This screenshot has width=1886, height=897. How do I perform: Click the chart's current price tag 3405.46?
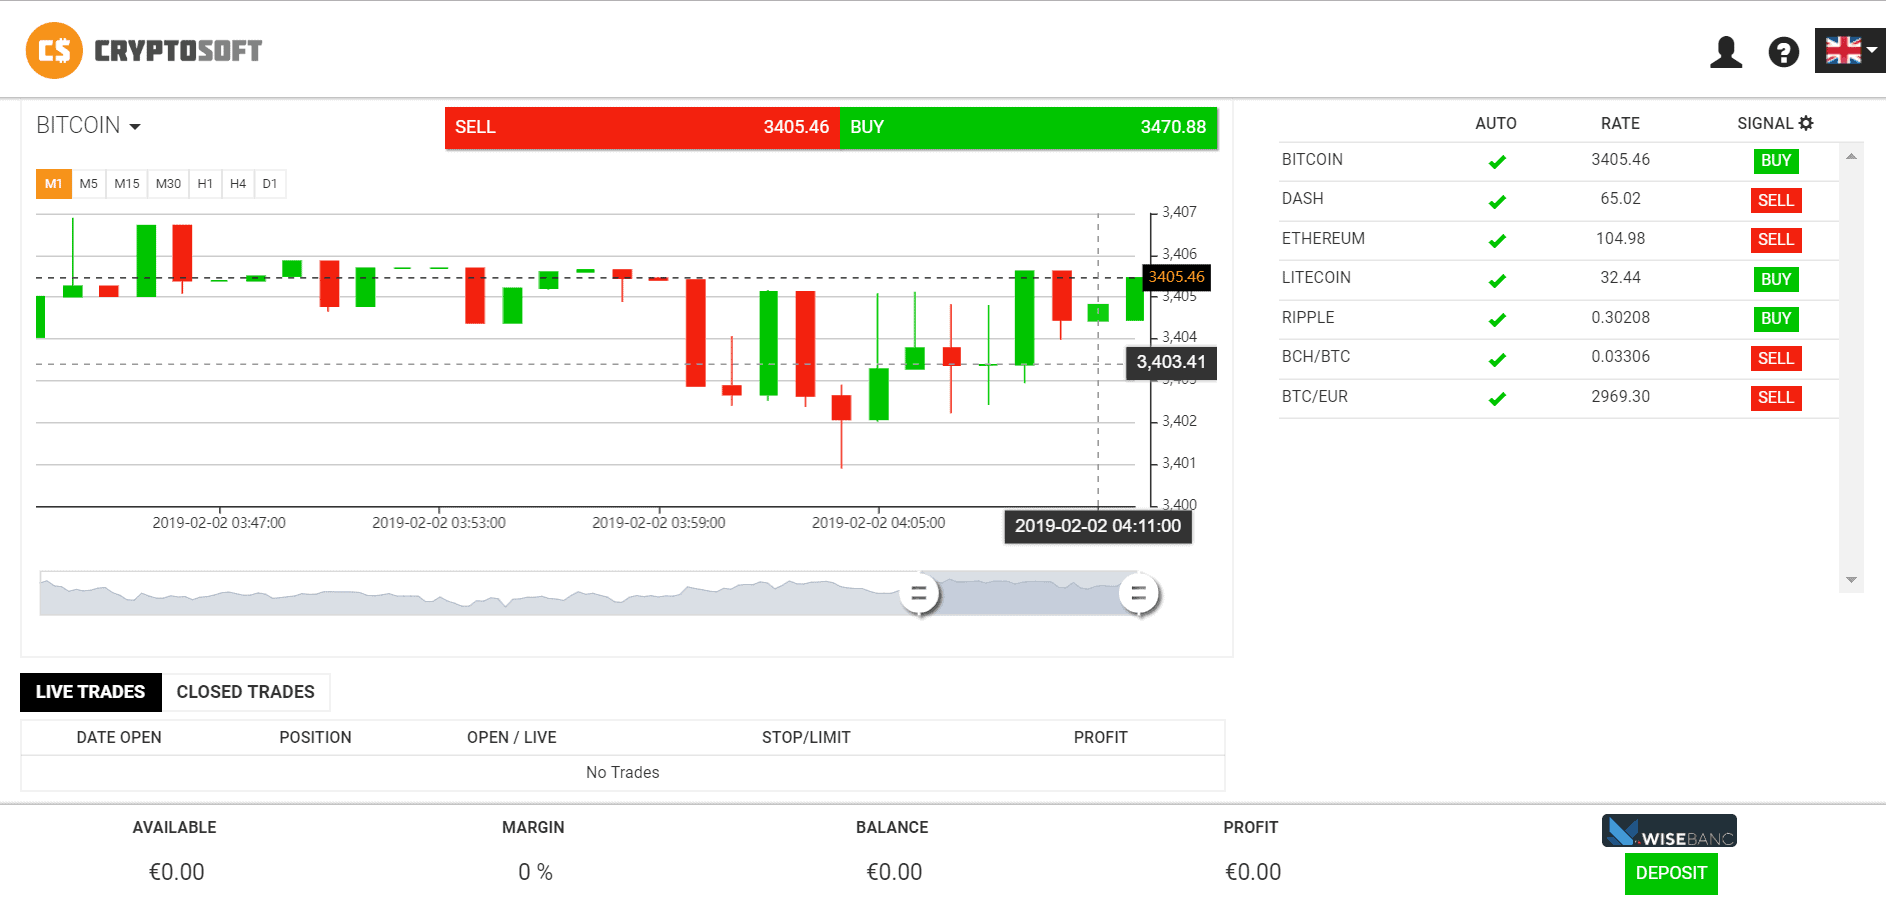[1177, 277]
